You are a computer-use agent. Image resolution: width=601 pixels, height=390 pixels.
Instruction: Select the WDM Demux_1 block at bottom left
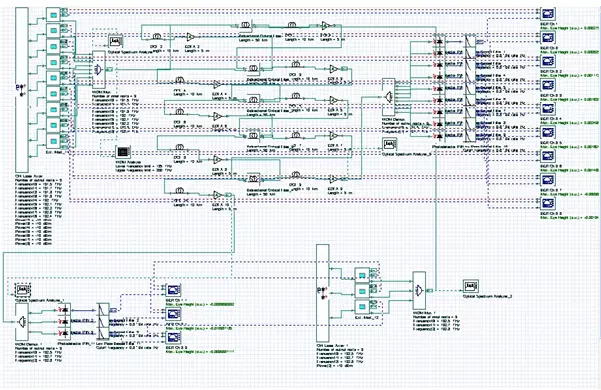click(x=21, y=321)
